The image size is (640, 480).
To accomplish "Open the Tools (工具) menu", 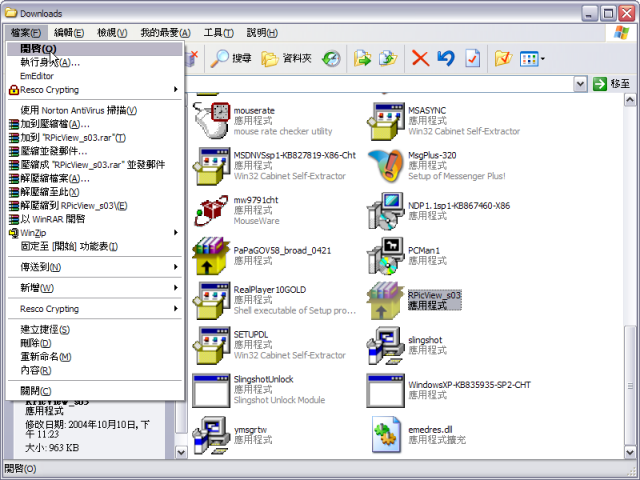I will pos(219,33).
